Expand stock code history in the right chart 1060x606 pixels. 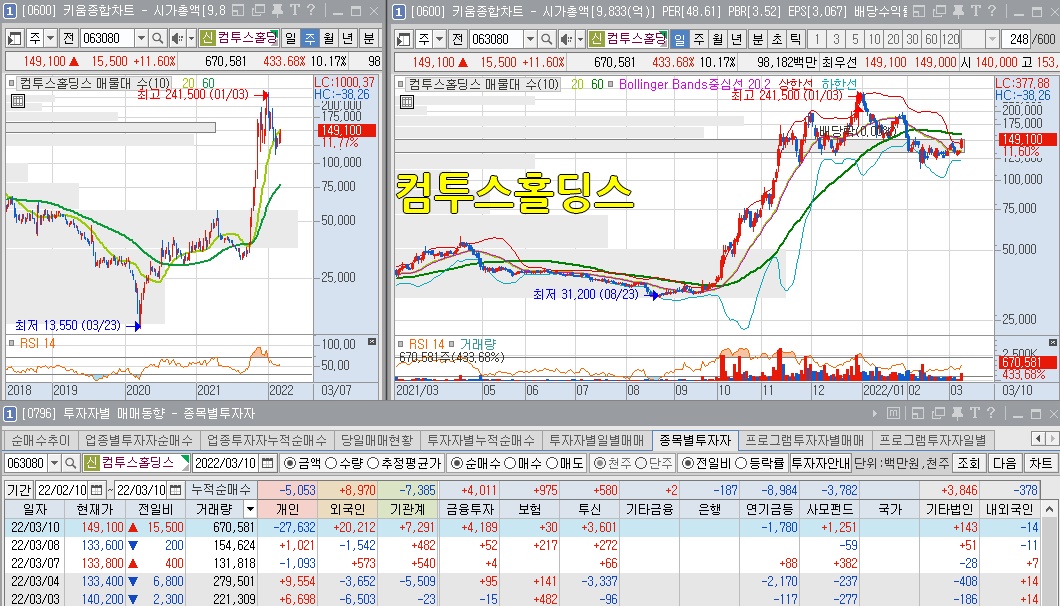click(531, 39)
